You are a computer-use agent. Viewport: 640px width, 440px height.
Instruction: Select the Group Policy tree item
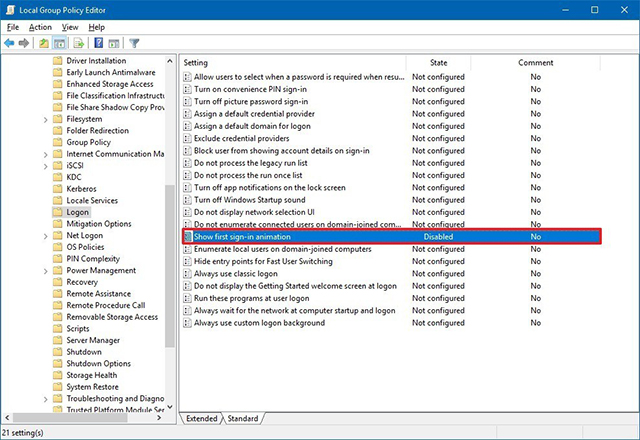coord(89,142)
